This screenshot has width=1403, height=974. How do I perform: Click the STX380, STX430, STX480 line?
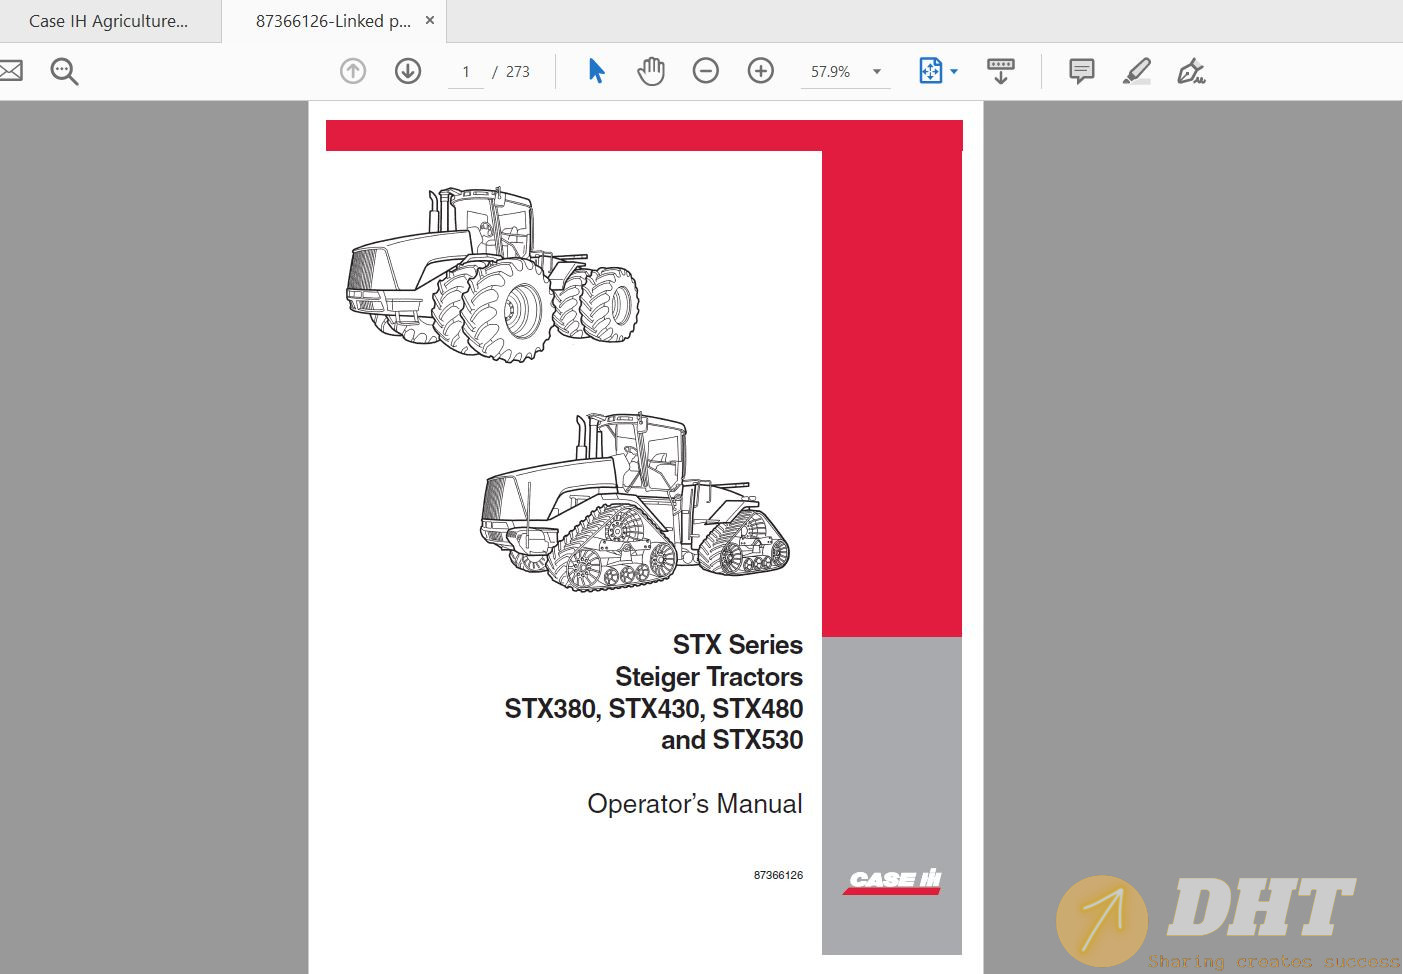(653, 709)
